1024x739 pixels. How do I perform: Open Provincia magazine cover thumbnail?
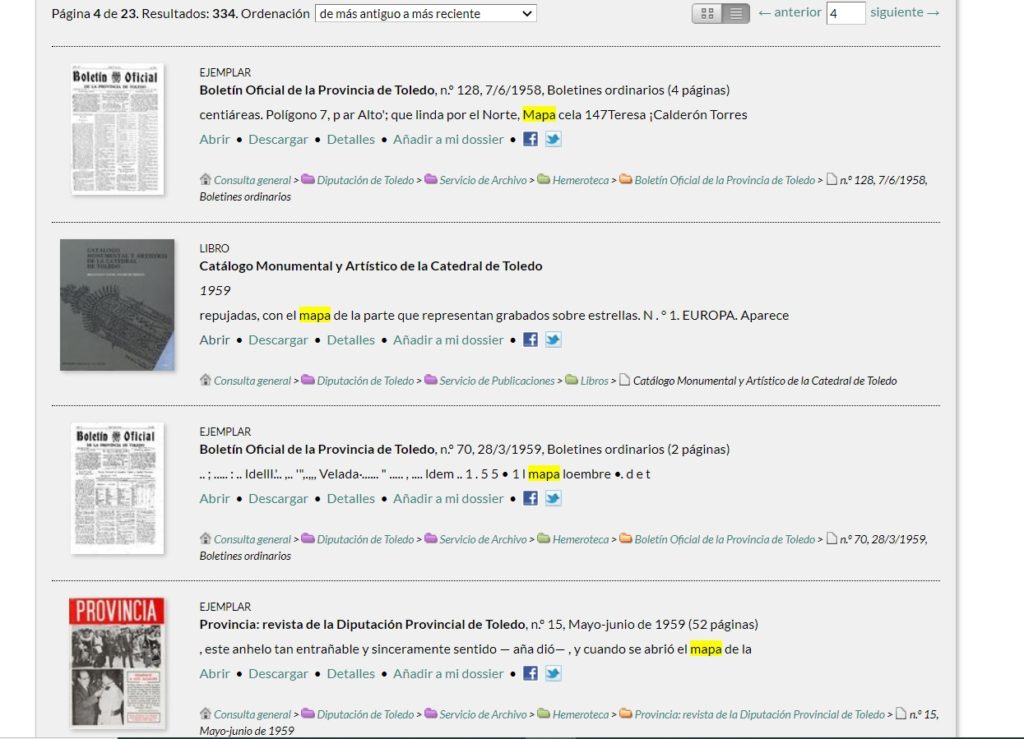pyautogui.click(x=117, y=663)
